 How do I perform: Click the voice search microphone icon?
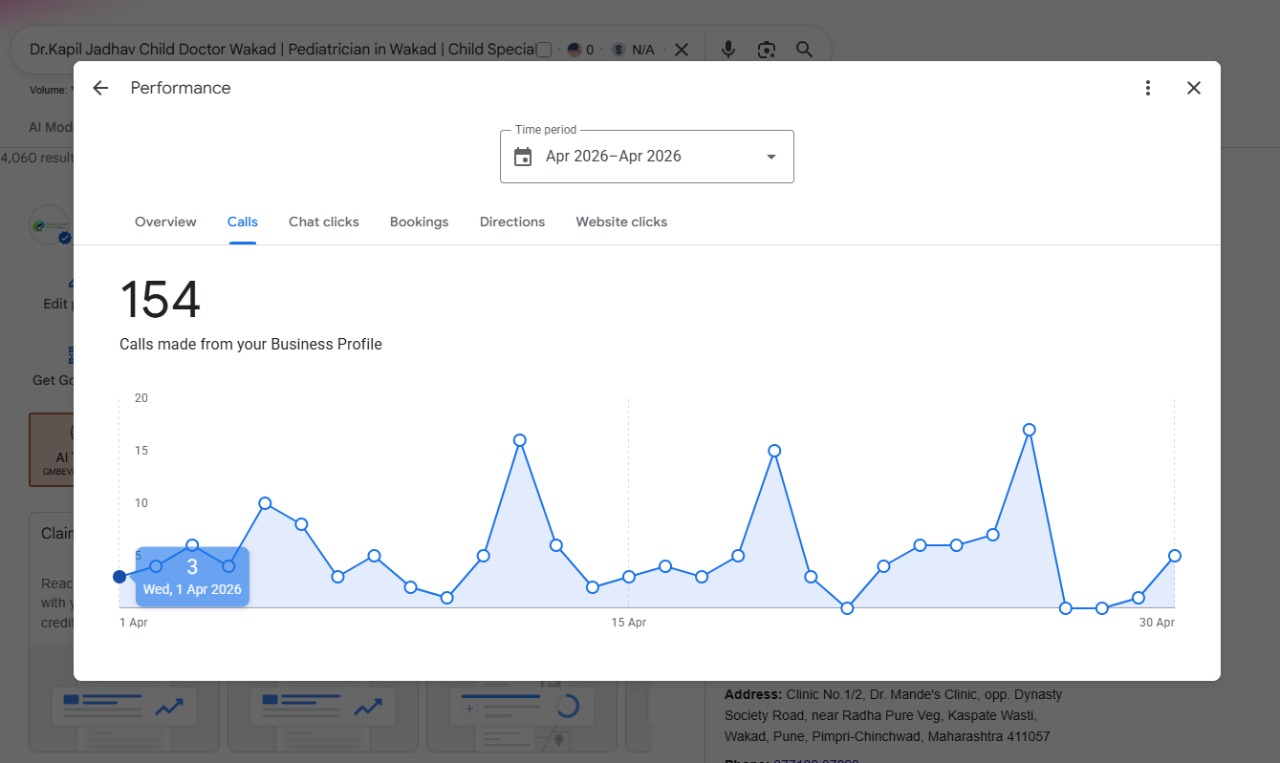tap(728, 49)
